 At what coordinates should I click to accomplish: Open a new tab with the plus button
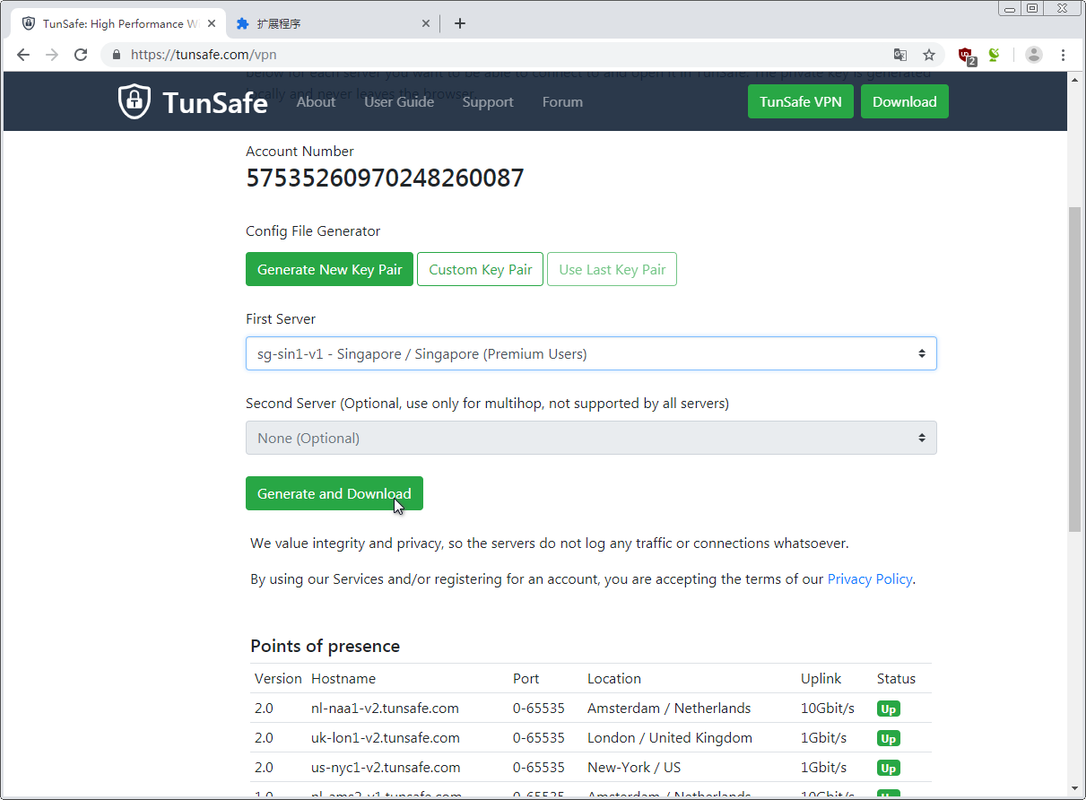[x=460, y=24]
